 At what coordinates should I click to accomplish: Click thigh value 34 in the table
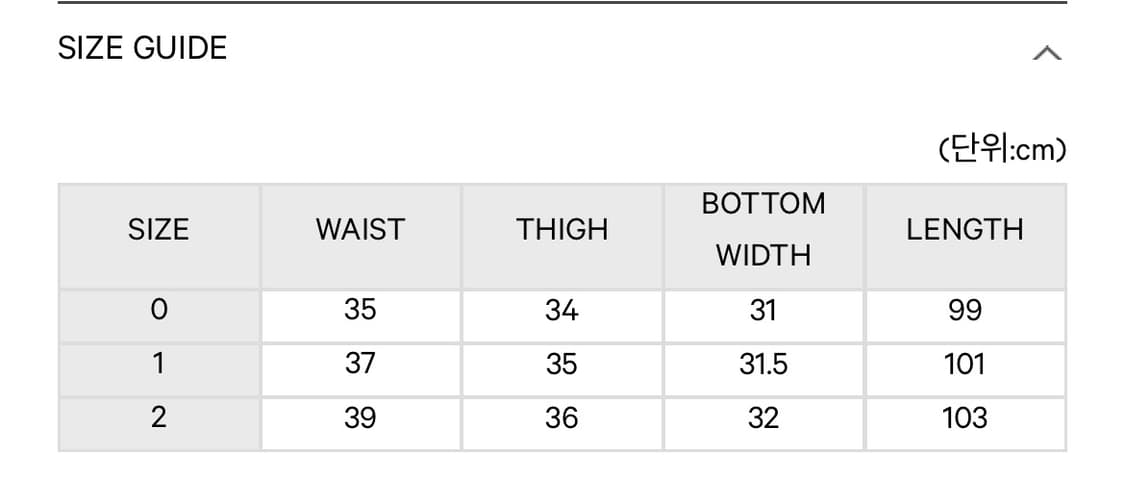[562, 311]
